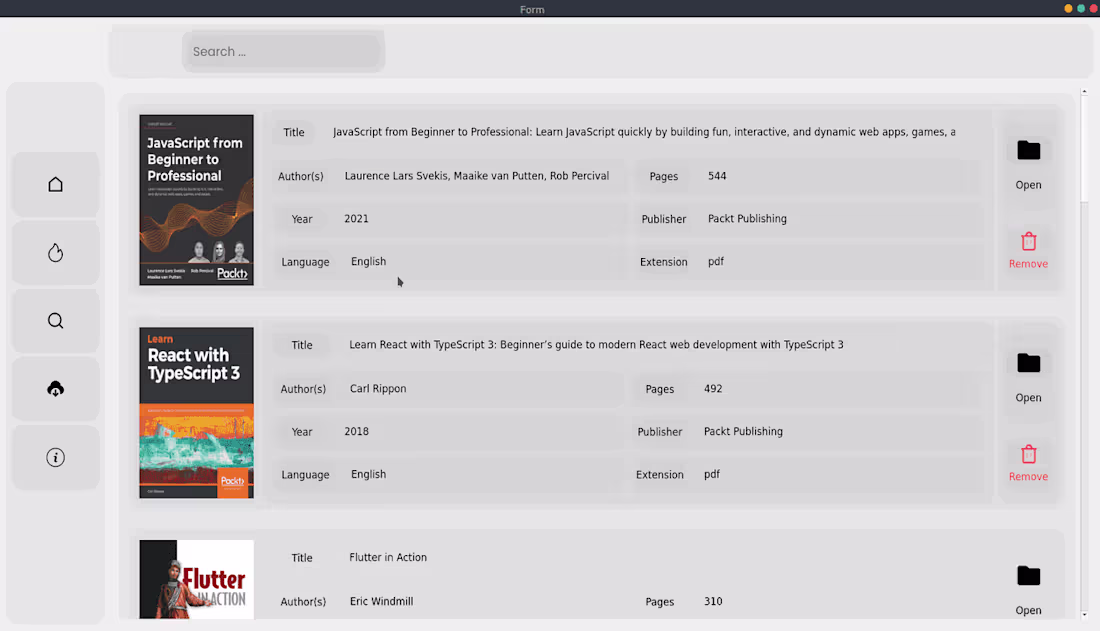Open the cloud download section in sidebar
This screenshot has width=1100, height=631.
tap(55, 388)
